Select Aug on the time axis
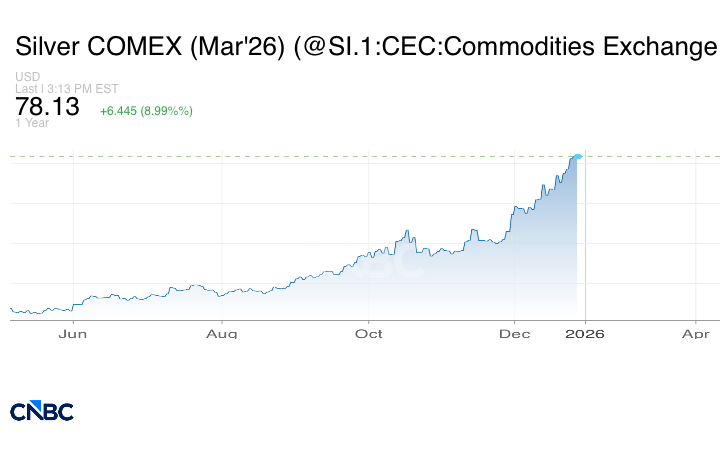 pos(222,332)
